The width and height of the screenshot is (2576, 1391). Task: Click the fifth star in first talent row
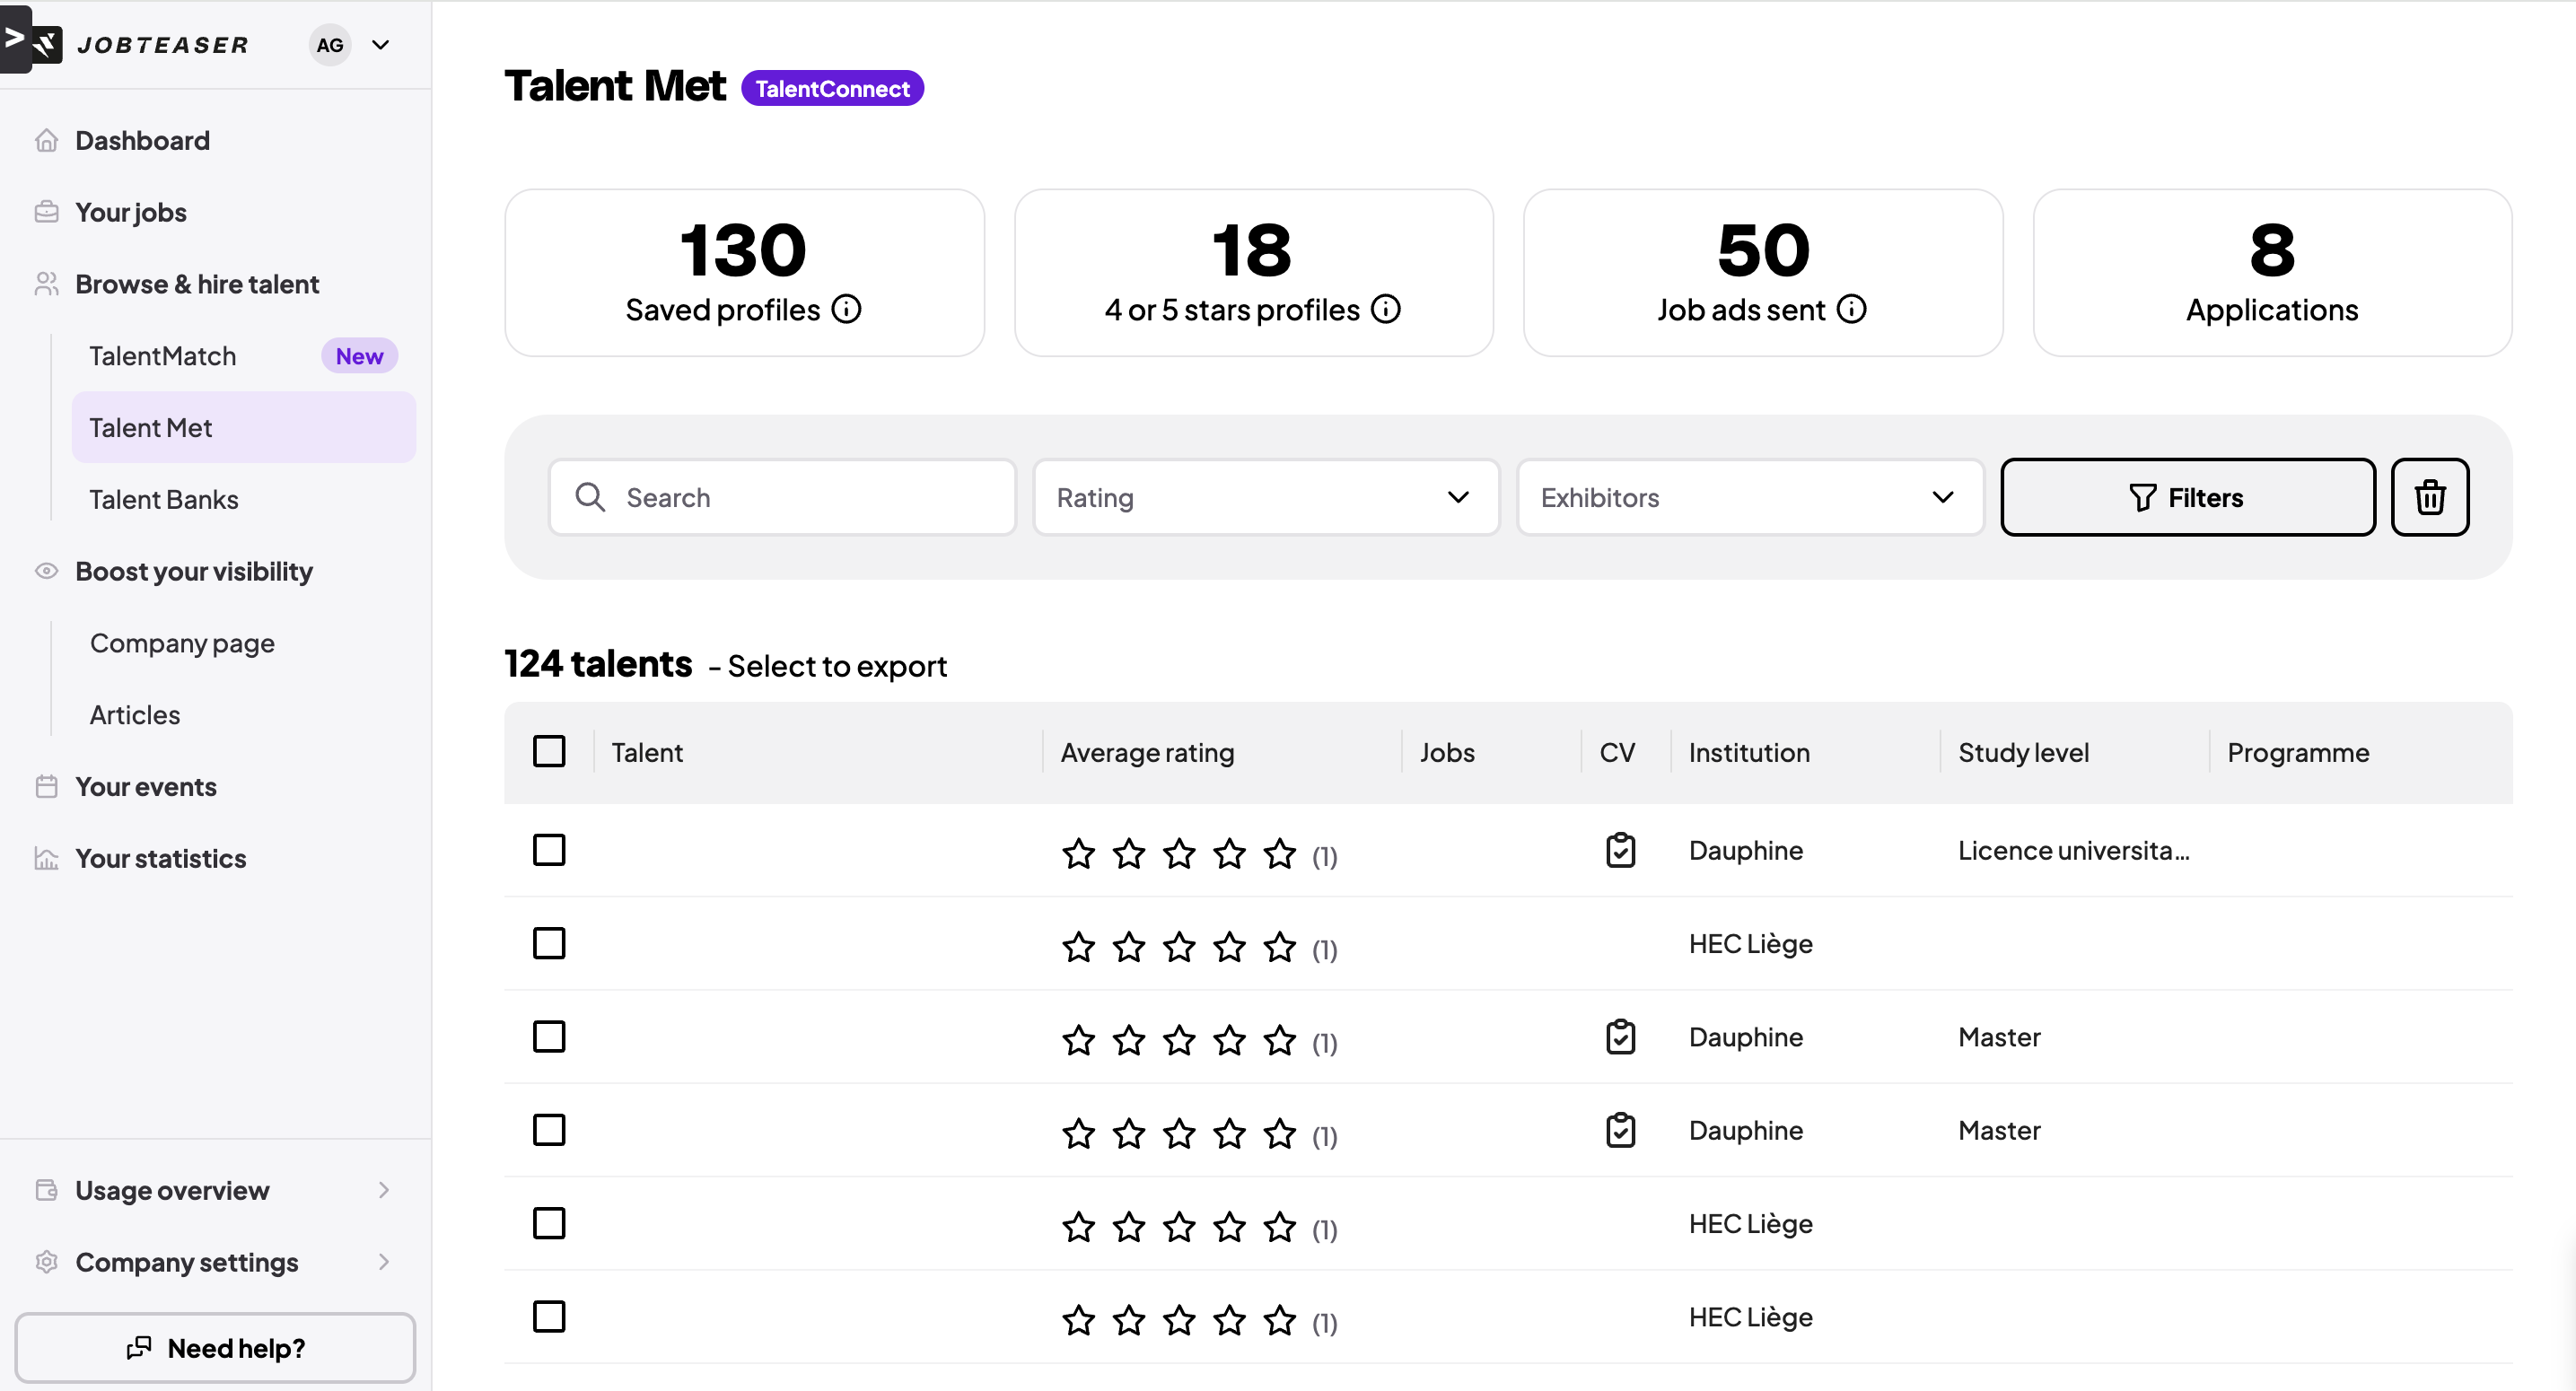coord(1279,854)
